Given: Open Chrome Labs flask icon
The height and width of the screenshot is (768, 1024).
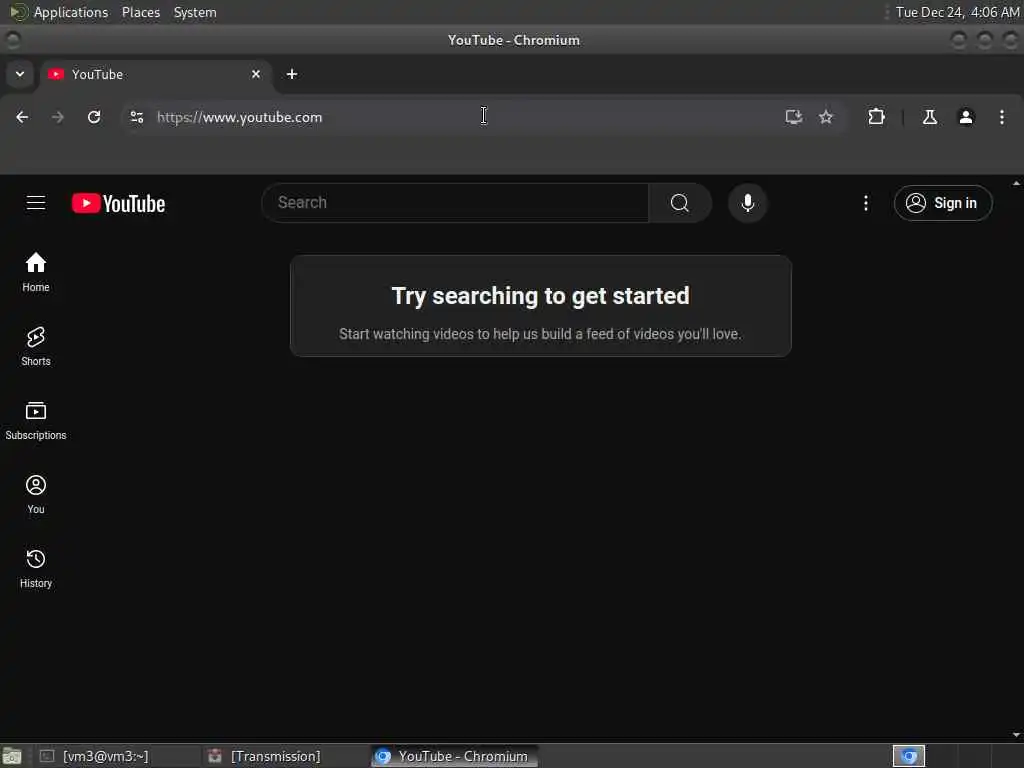Looking at the screenshot, I should (x=930, y=117).
